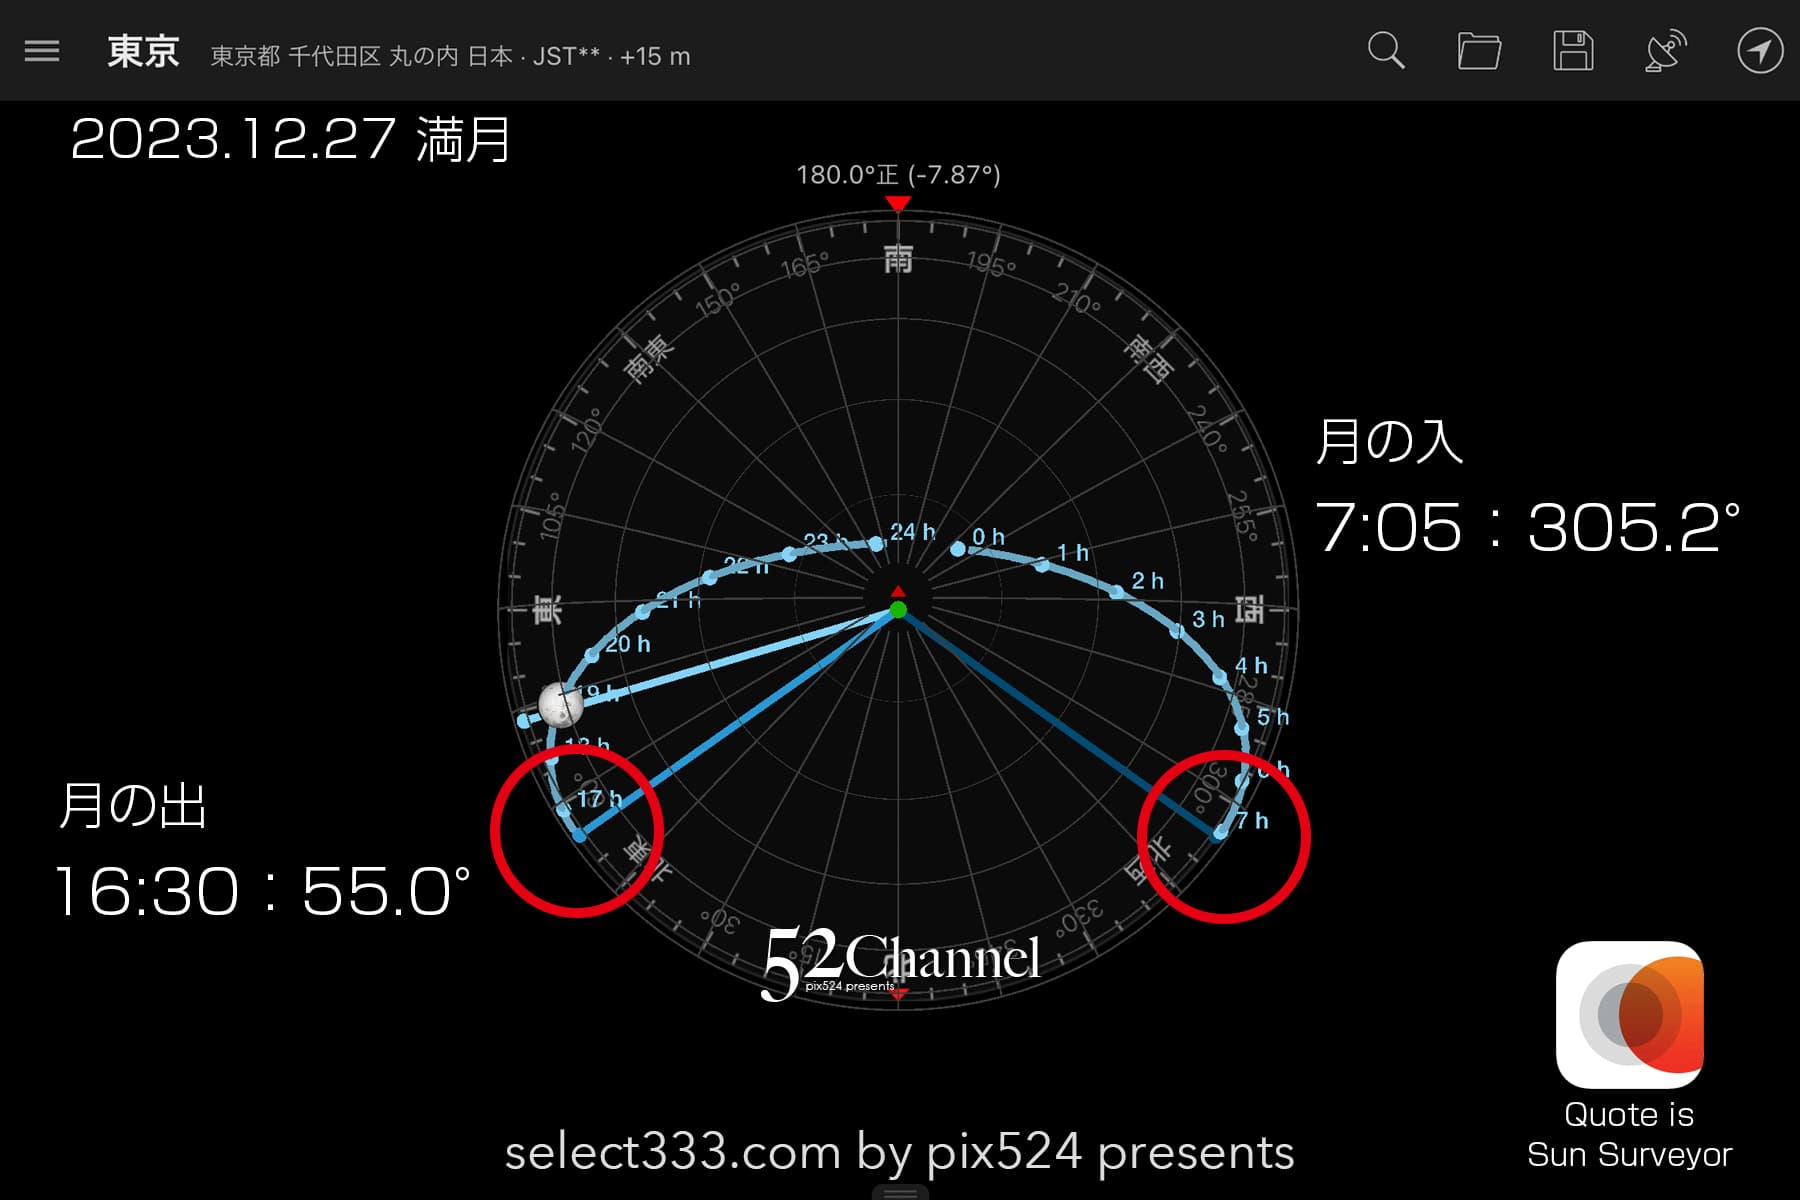Tap the satellite dish GPS icon
Screen dimensions: 1800x1200
(x=1666, y=51)
